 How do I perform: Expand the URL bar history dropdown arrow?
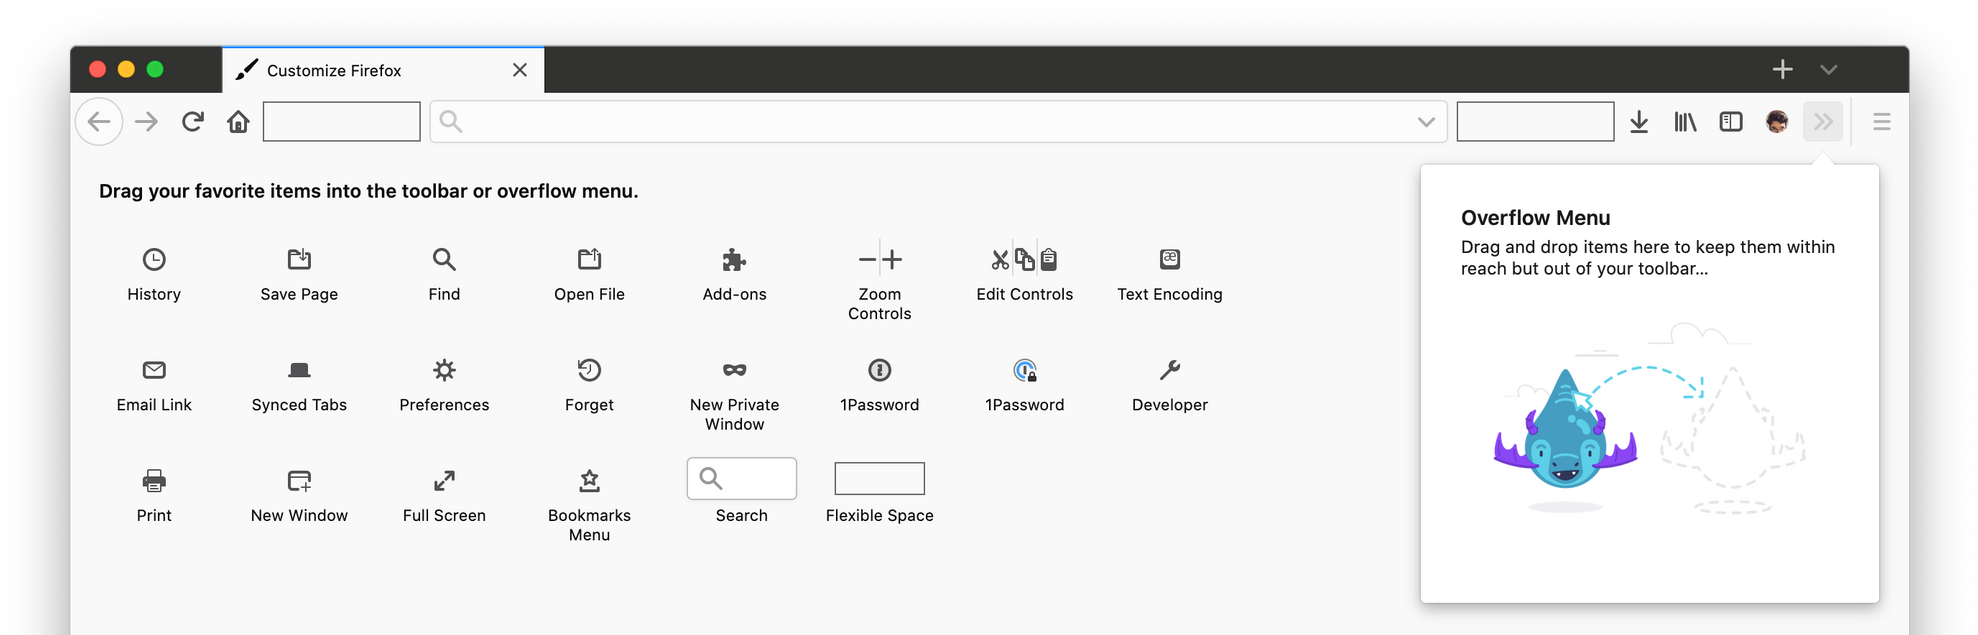coord(1426,122)
